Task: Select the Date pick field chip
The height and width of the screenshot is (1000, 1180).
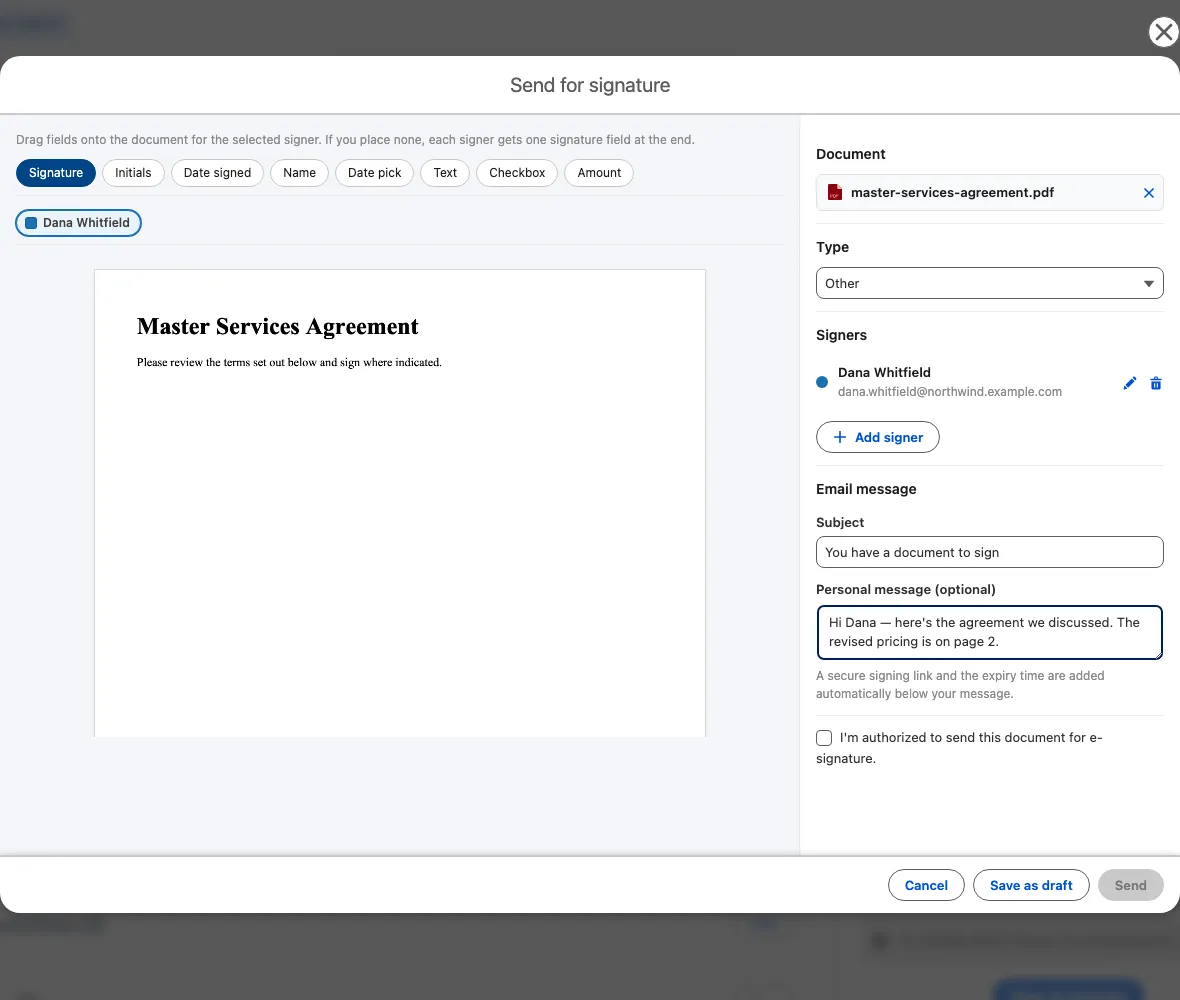Action: point(375,172)
